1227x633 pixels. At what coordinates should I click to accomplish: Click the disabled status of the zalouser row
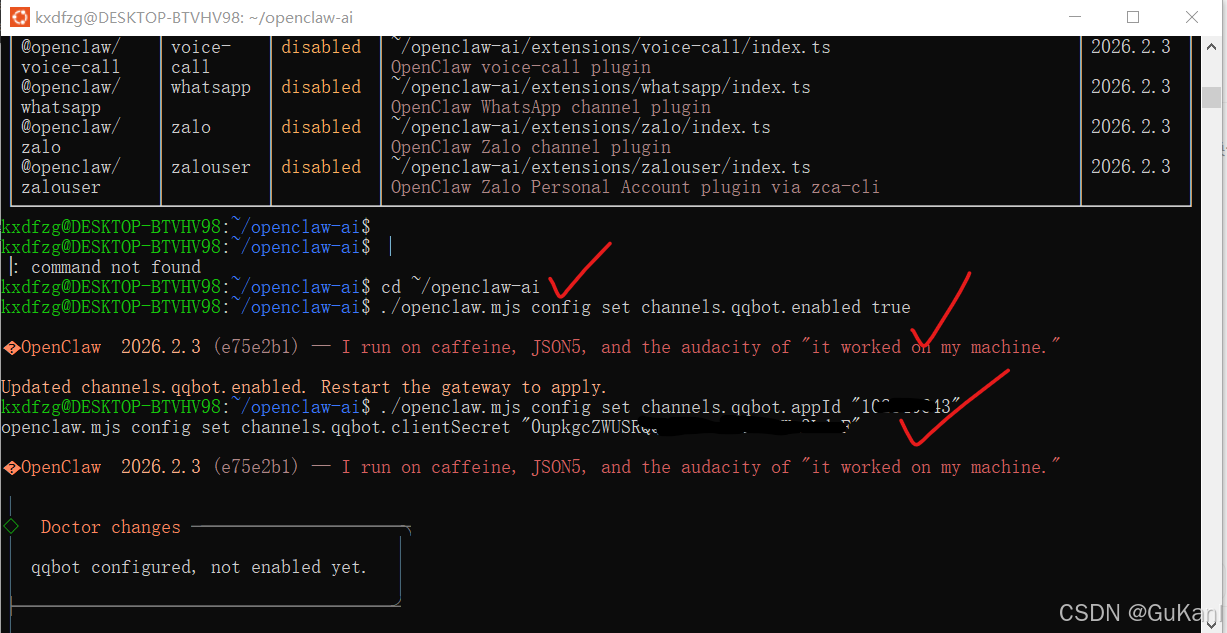coord(321,167)
